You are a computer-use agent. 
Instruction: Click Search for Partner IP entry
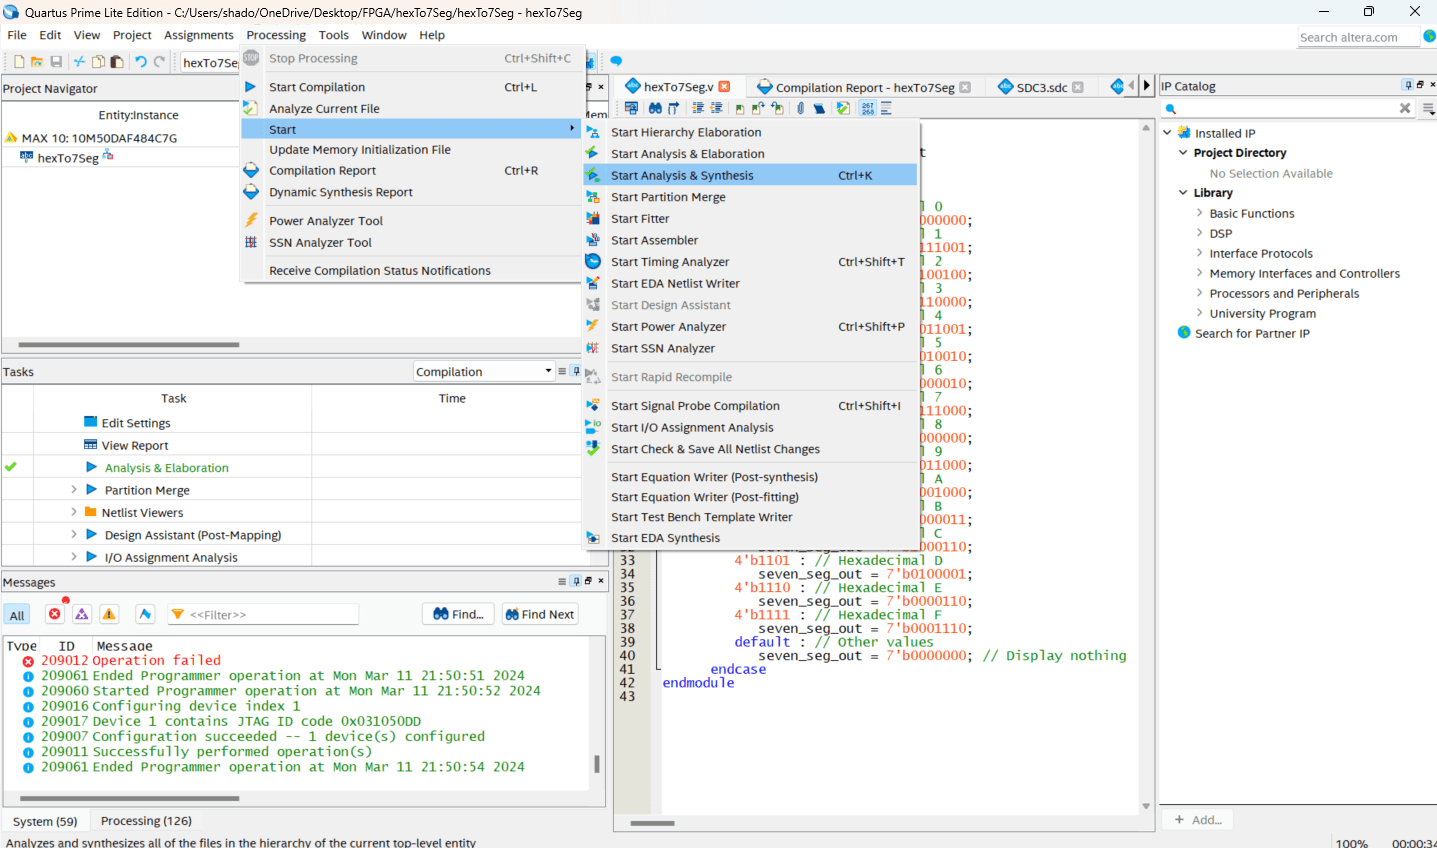1252,333
